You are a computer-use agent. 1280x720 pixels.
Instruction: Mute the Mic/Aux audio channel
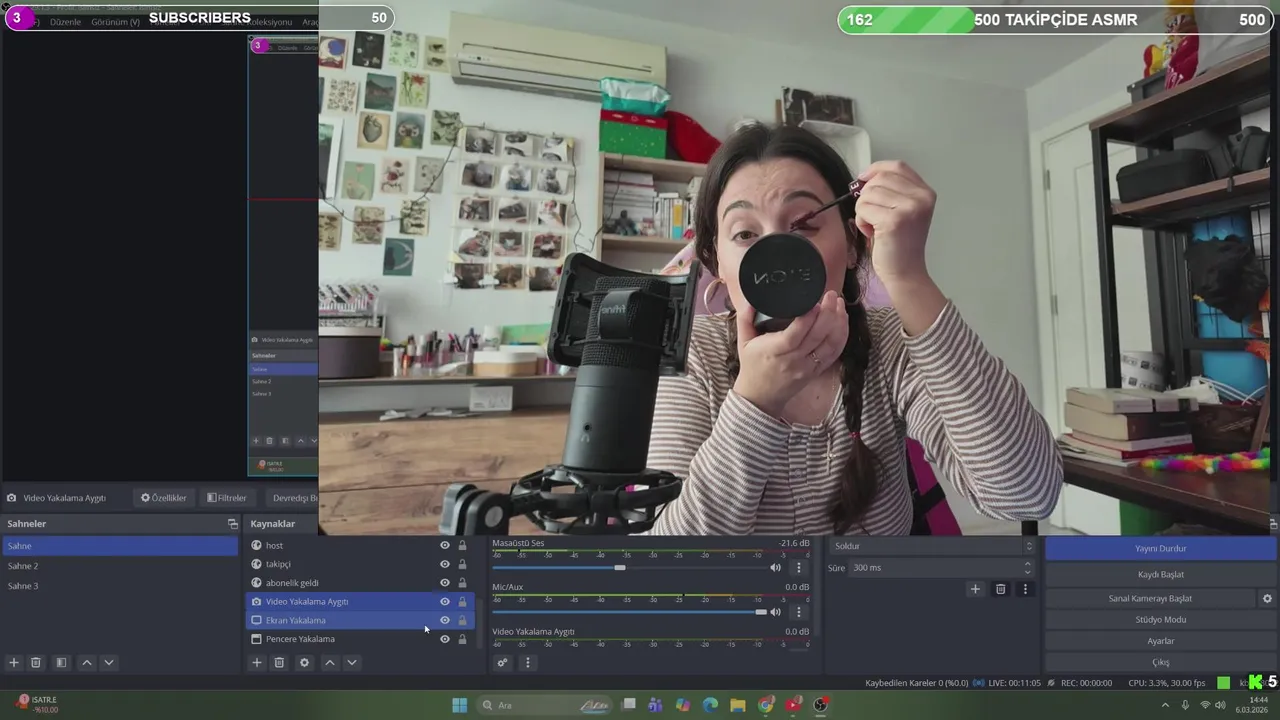click(x=775, y=612)
